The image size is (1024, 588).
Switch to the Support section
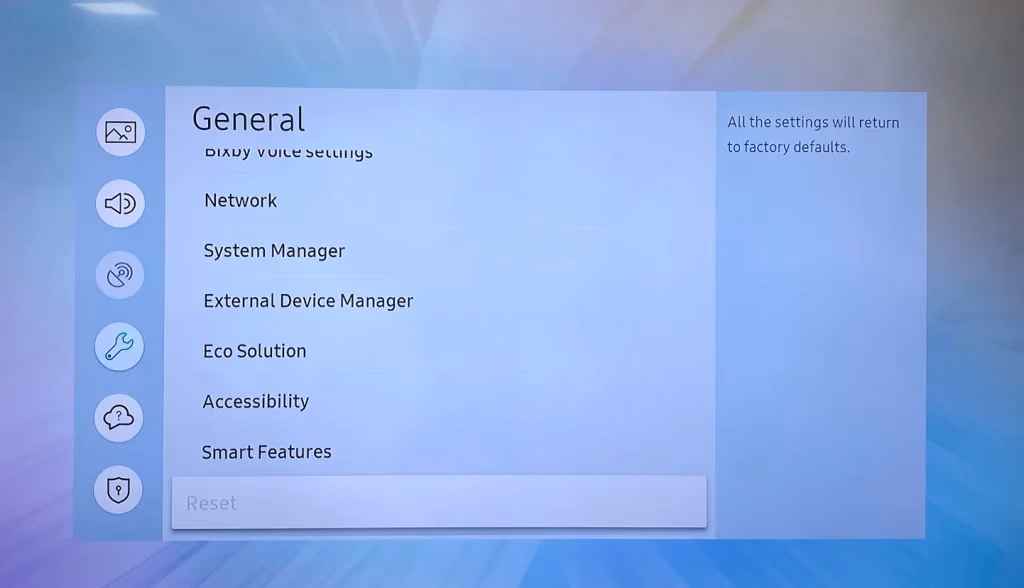(119, 418)
